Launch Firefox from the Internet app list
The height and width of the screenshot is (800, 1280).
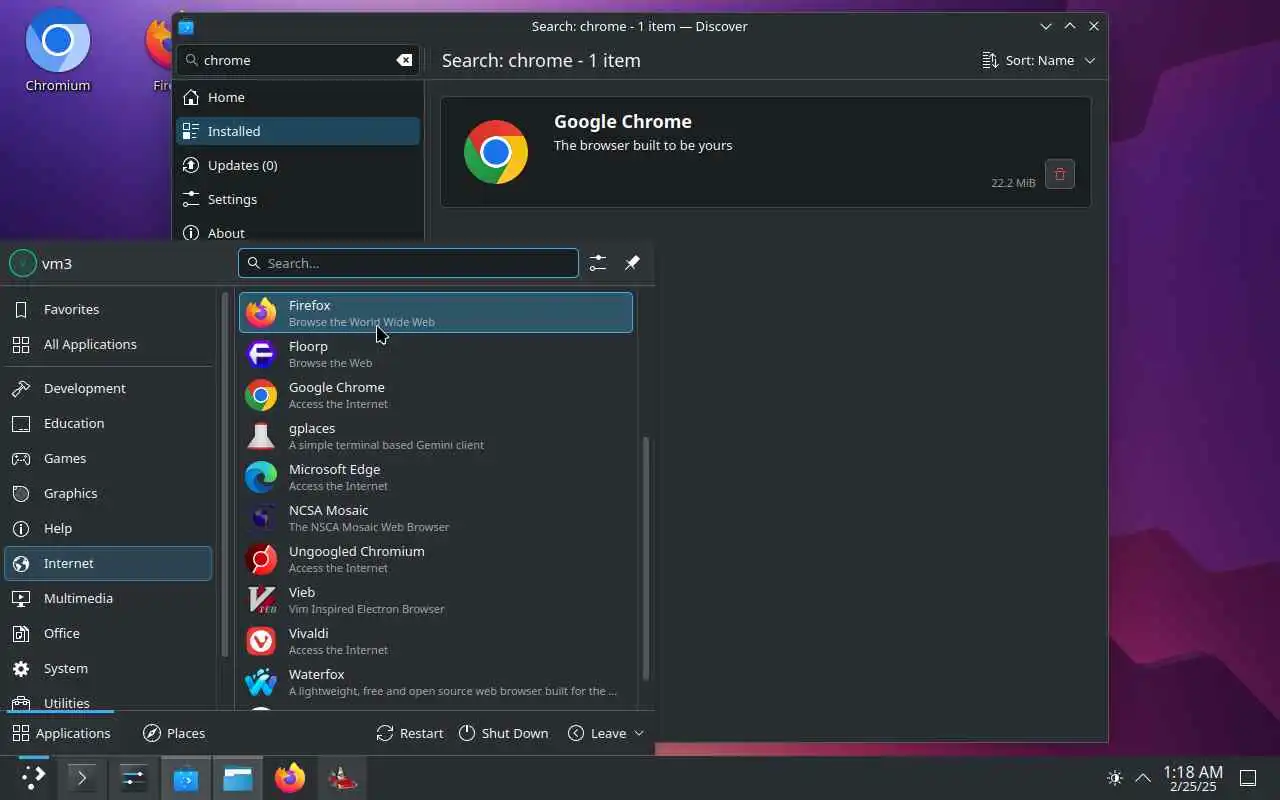point(435,312)
